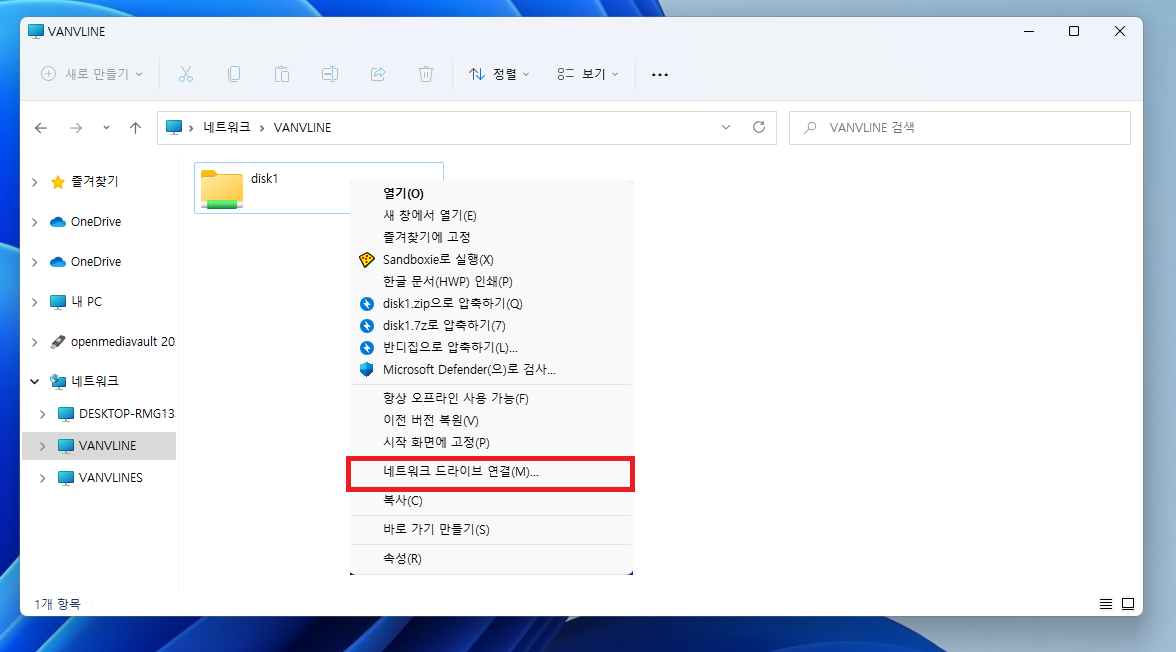
Task: Go forward with the right arrow
Action: click(76, 128)
